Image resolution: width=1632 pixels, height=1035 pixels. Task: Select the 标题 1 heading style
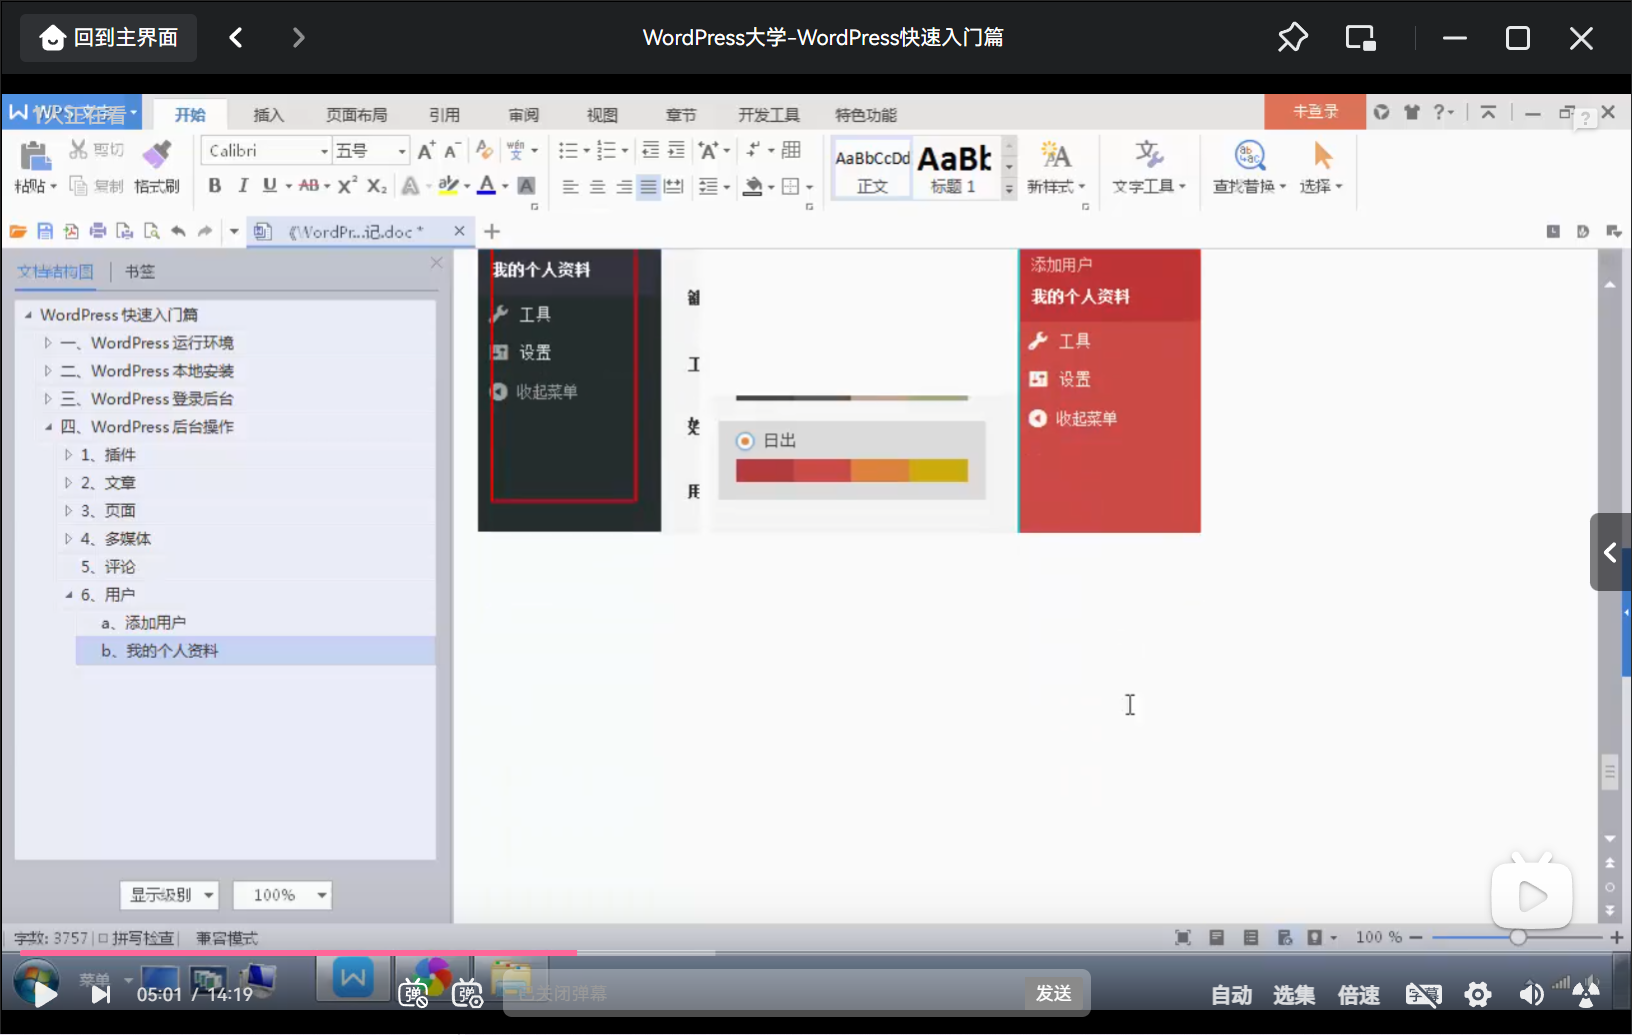(955, 168)
